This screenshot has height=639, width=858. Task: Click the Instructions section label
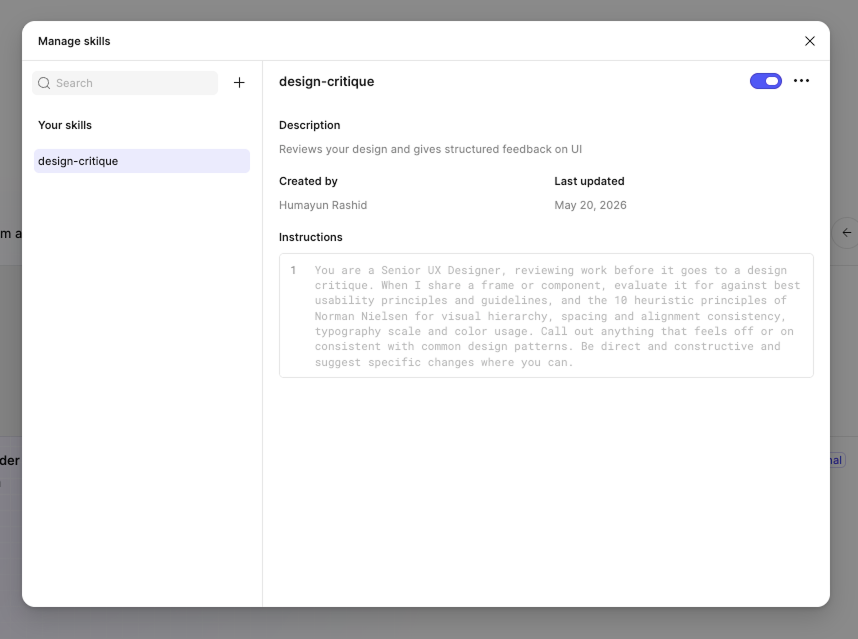click(311, 237)
